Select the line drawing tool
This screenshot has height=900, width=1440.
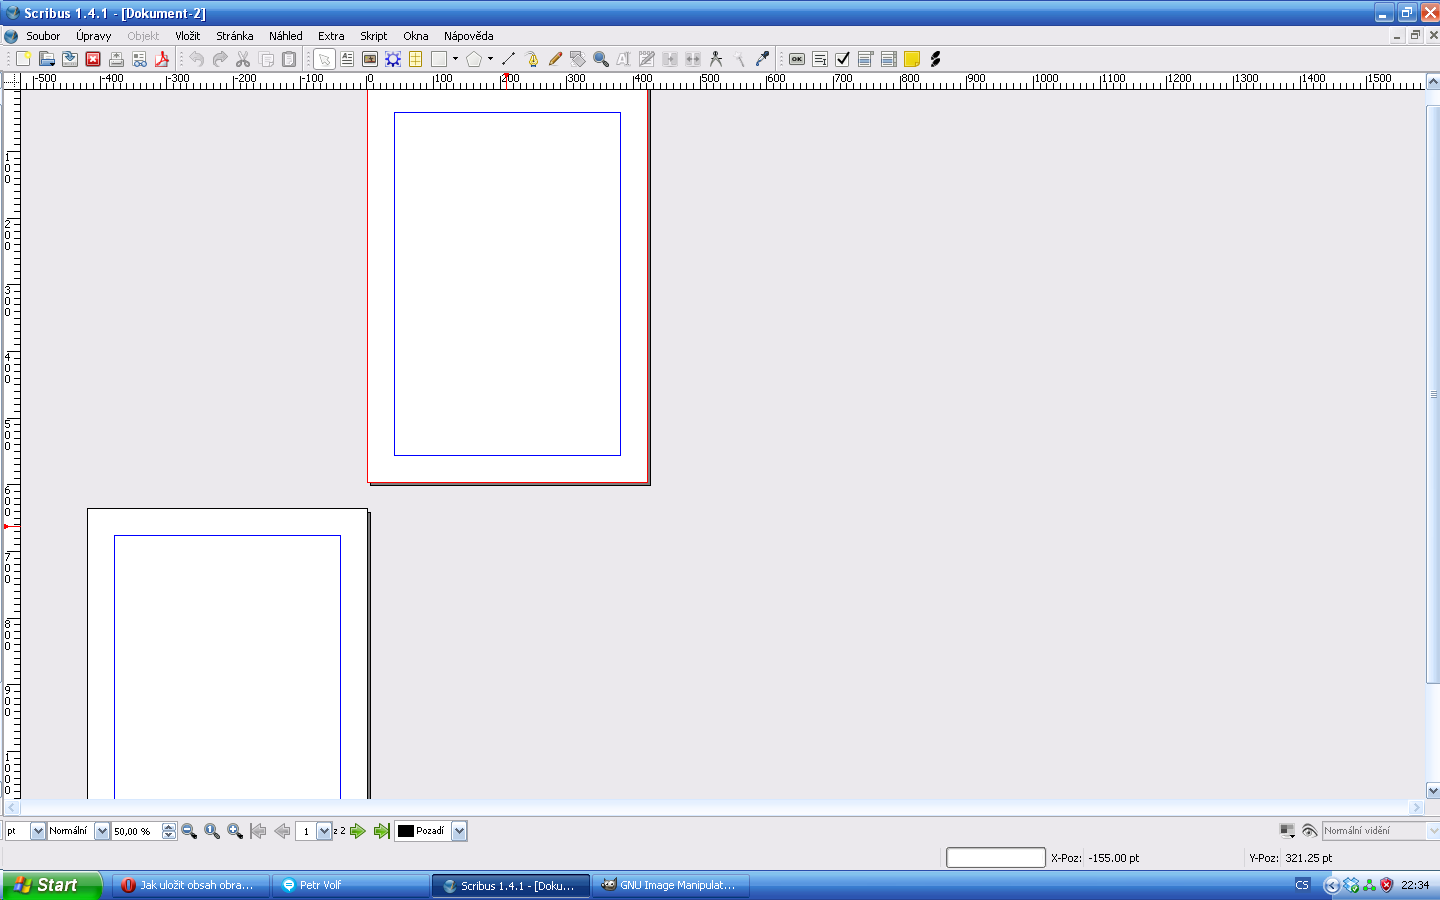tap(508, 59)
